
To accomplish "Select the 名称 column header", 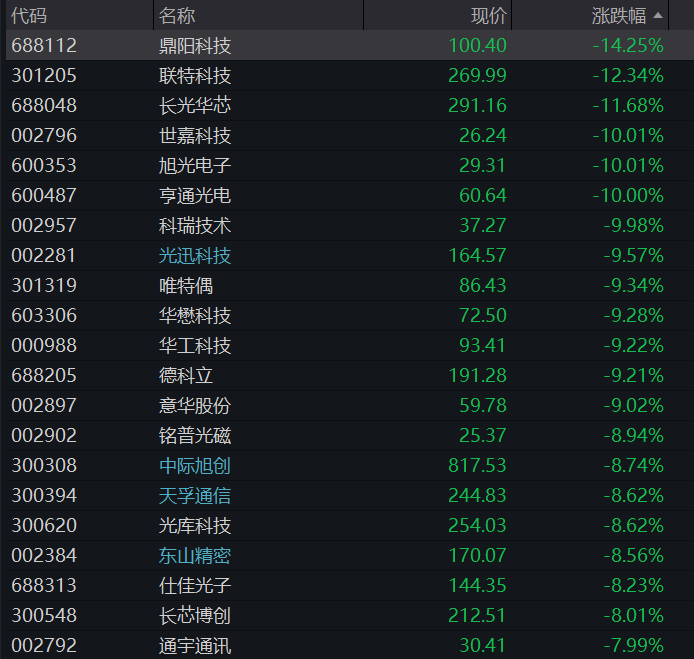I will (177, 15).
